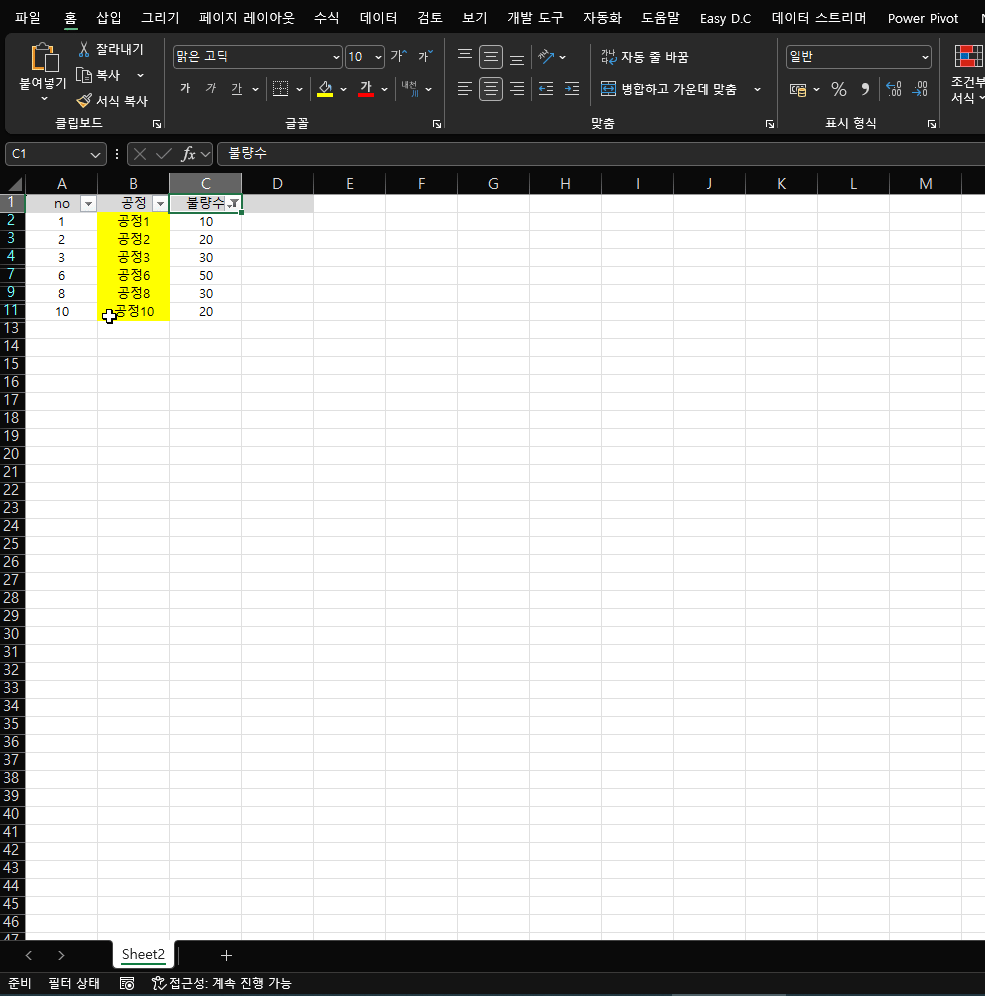The image size is (985, 996).
Task: Toggle italic text formatting
Action: (x=210, y=89)
